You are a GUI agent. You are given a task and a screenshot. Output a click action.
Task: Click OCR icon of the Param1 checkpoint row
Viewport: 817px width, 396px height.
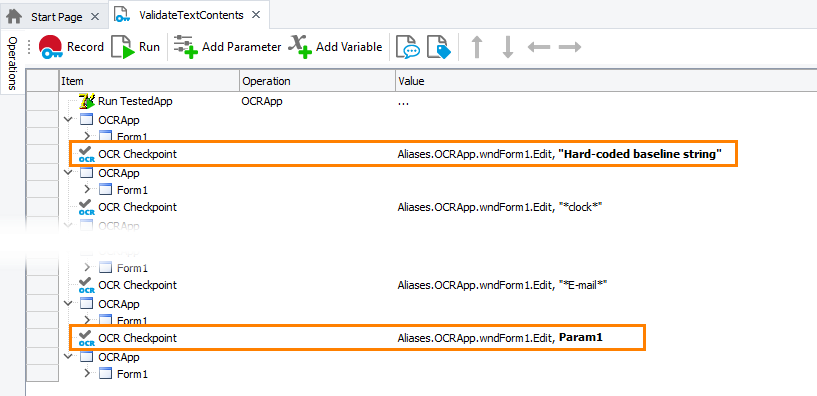point(86,338)
